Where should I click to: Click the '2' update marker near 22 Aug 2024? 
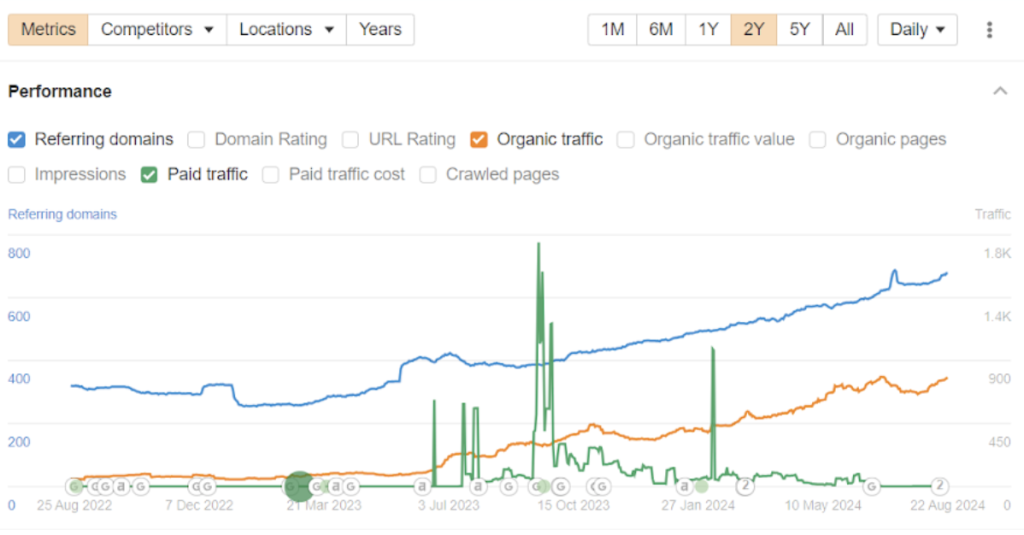tap(940, 486)
